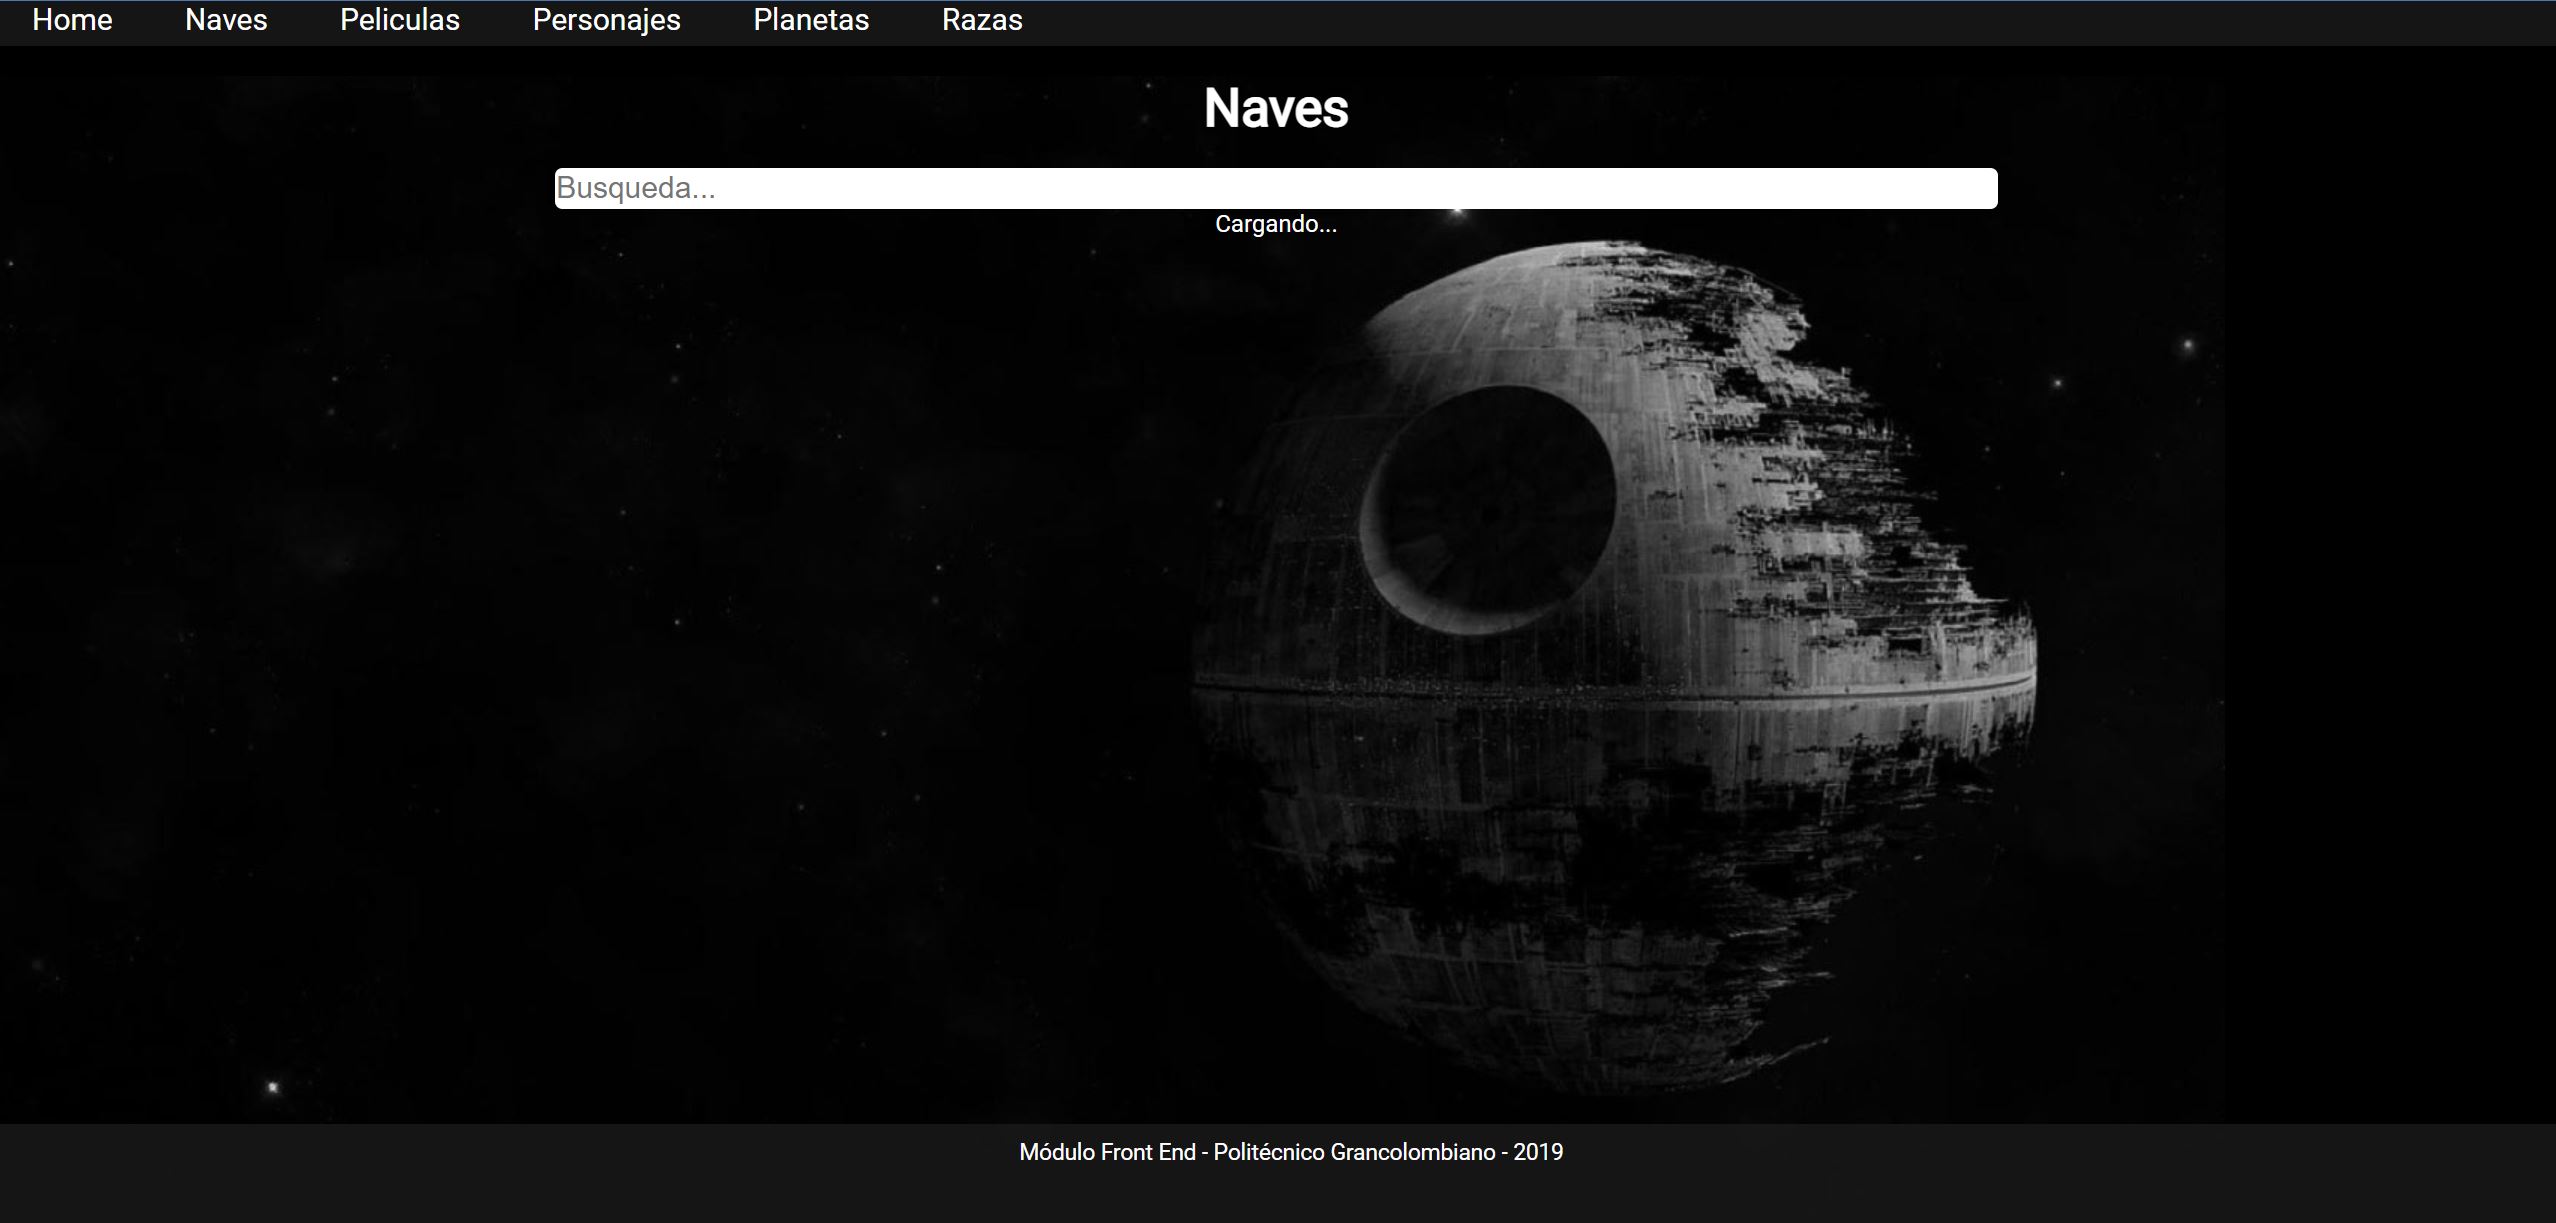Image resolution: width=2556 pixels, height=1223 pixels.
Task: Open the Personajes page
Action: point(606,20)
